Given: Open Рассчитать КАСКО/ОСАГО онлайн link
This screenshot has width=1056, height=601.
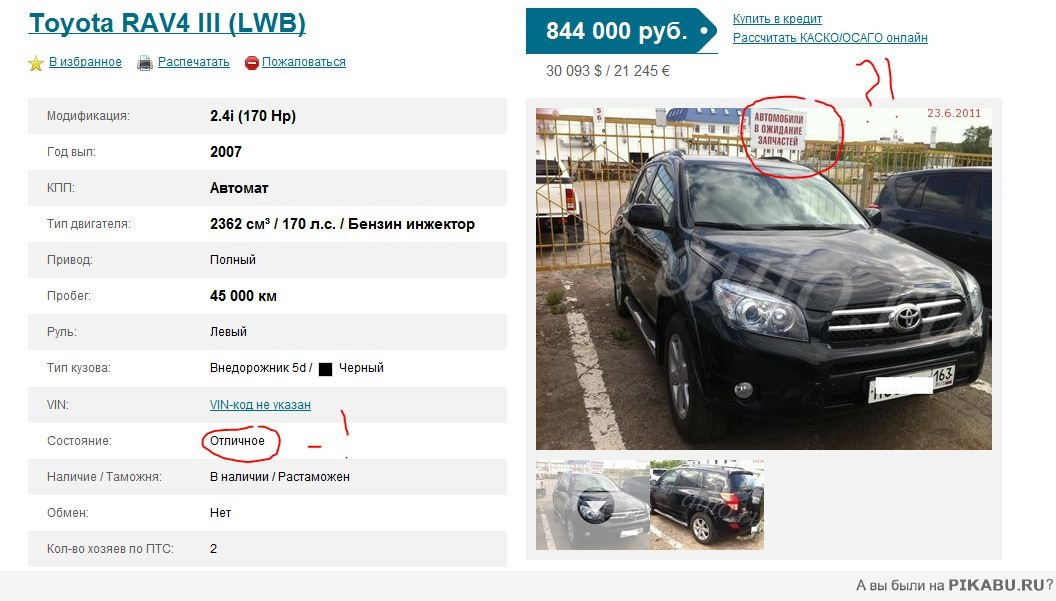Looking at the screenshot, I should [830, 38].
